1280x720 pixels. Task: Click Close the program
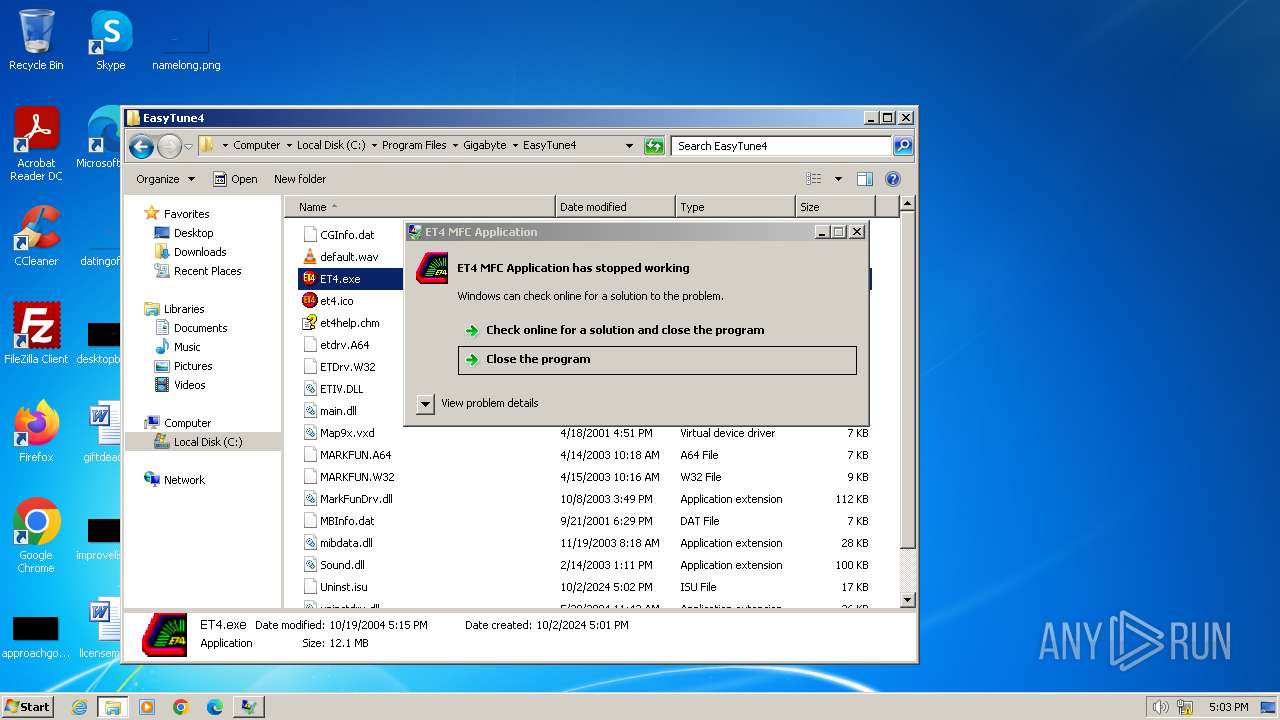pos(657,360)
